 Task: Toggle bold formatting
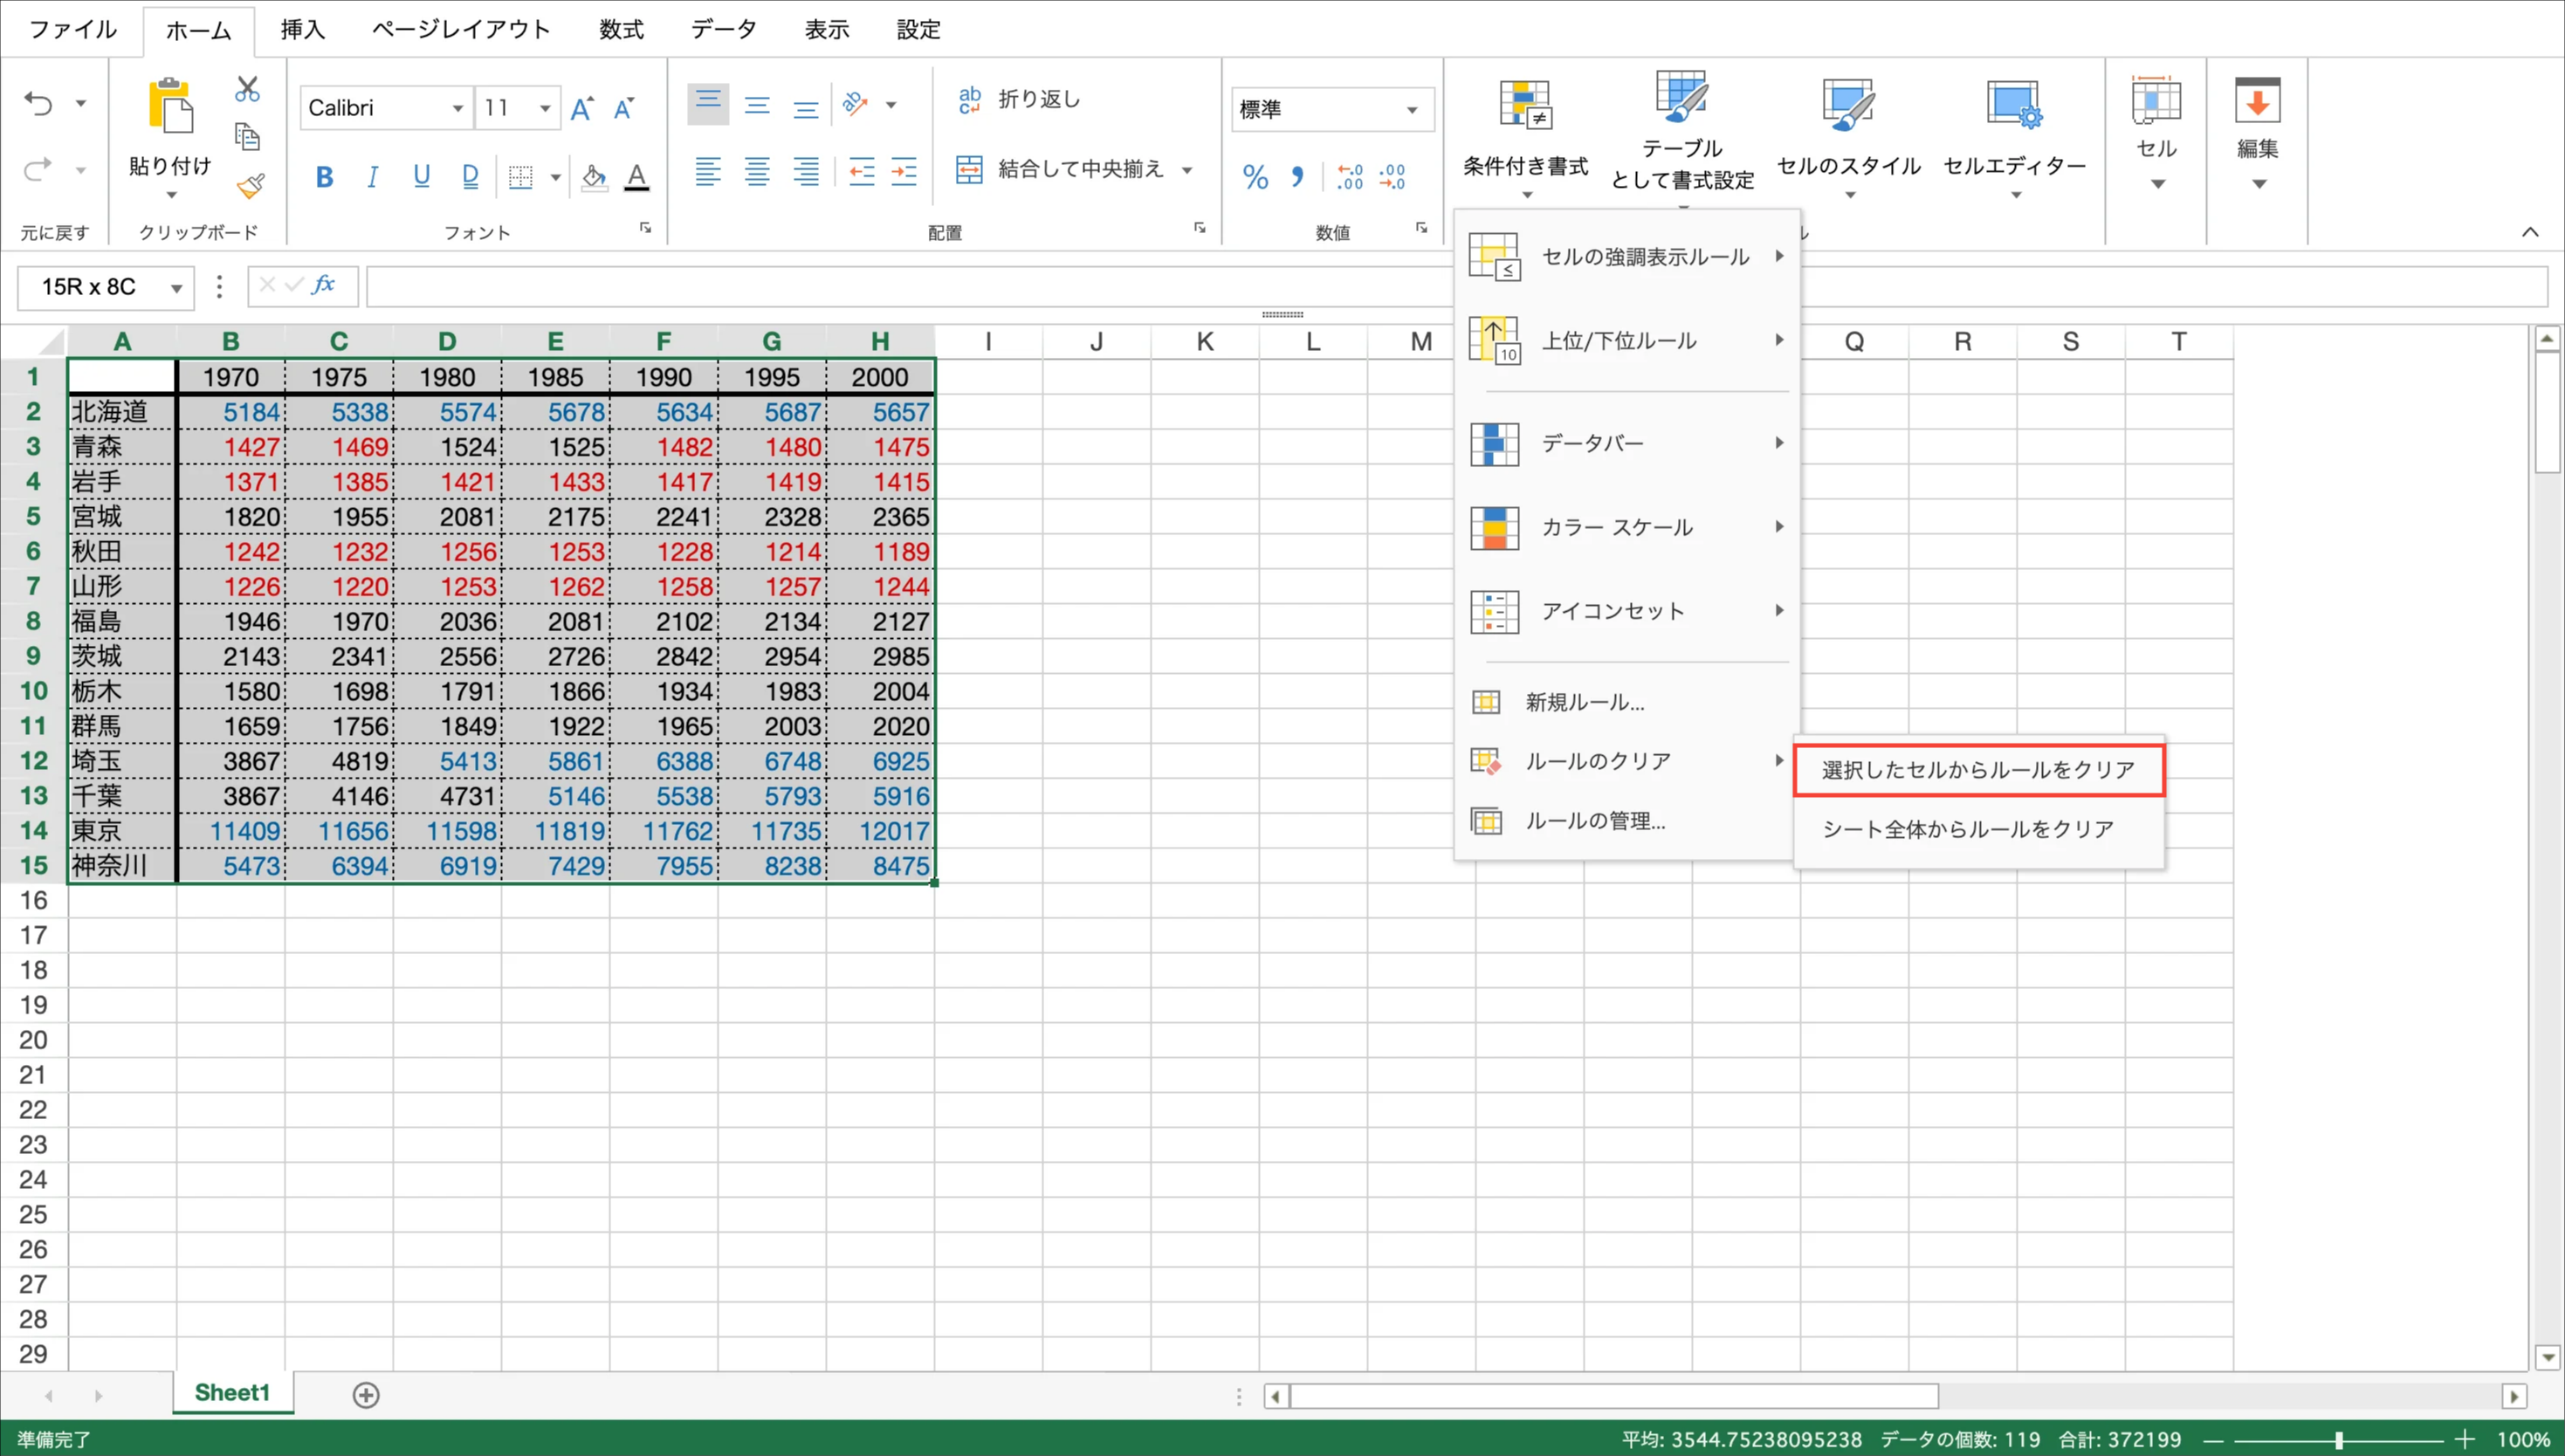coord(324,177)
